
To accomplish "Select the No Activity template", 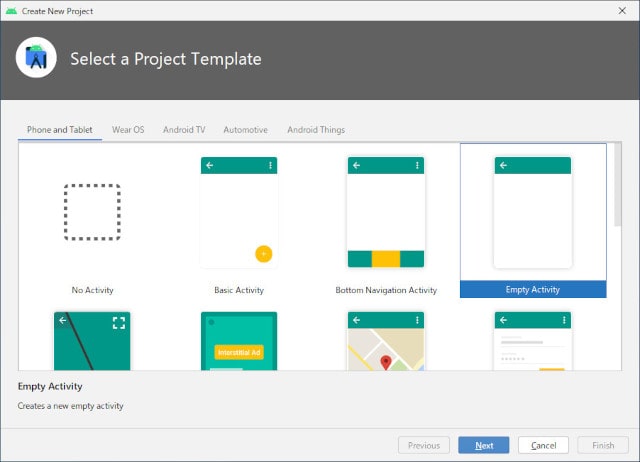I will [92, 222].
